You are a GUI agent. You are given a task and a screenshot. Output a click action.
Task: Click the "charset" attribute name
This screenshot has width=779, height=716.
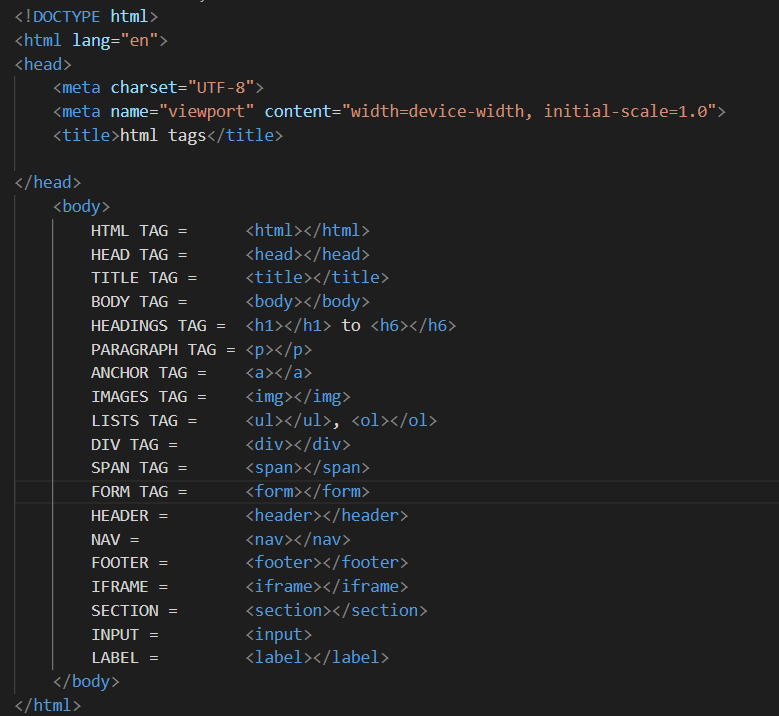tap(144, 87)
